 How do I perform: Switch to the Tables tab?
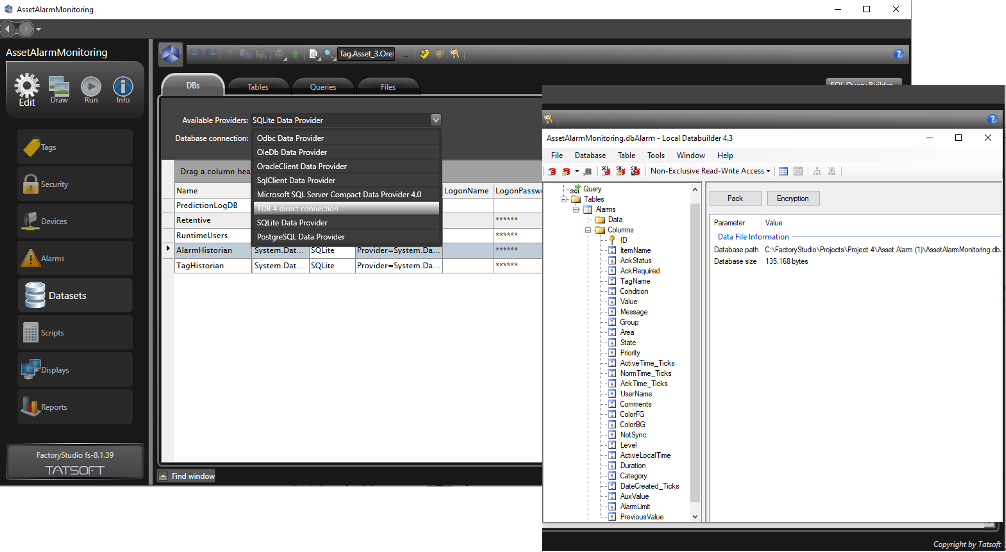pyautogui.click(x=258, y=87)
